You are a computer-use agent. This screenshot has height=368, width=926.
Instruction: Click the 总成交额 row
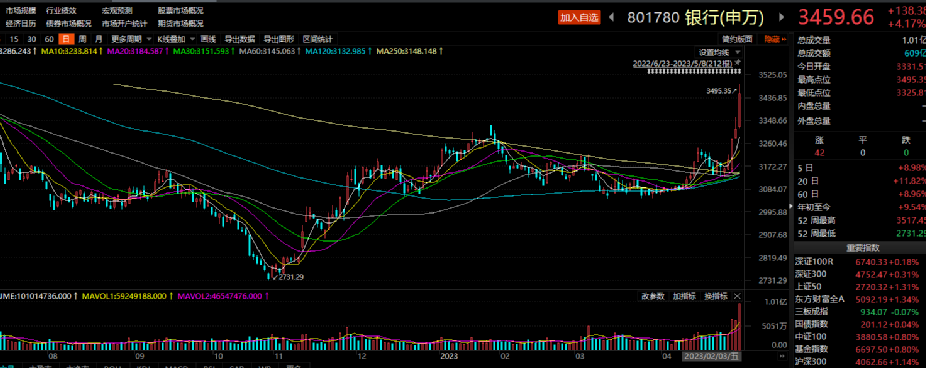tap(860, 53)
